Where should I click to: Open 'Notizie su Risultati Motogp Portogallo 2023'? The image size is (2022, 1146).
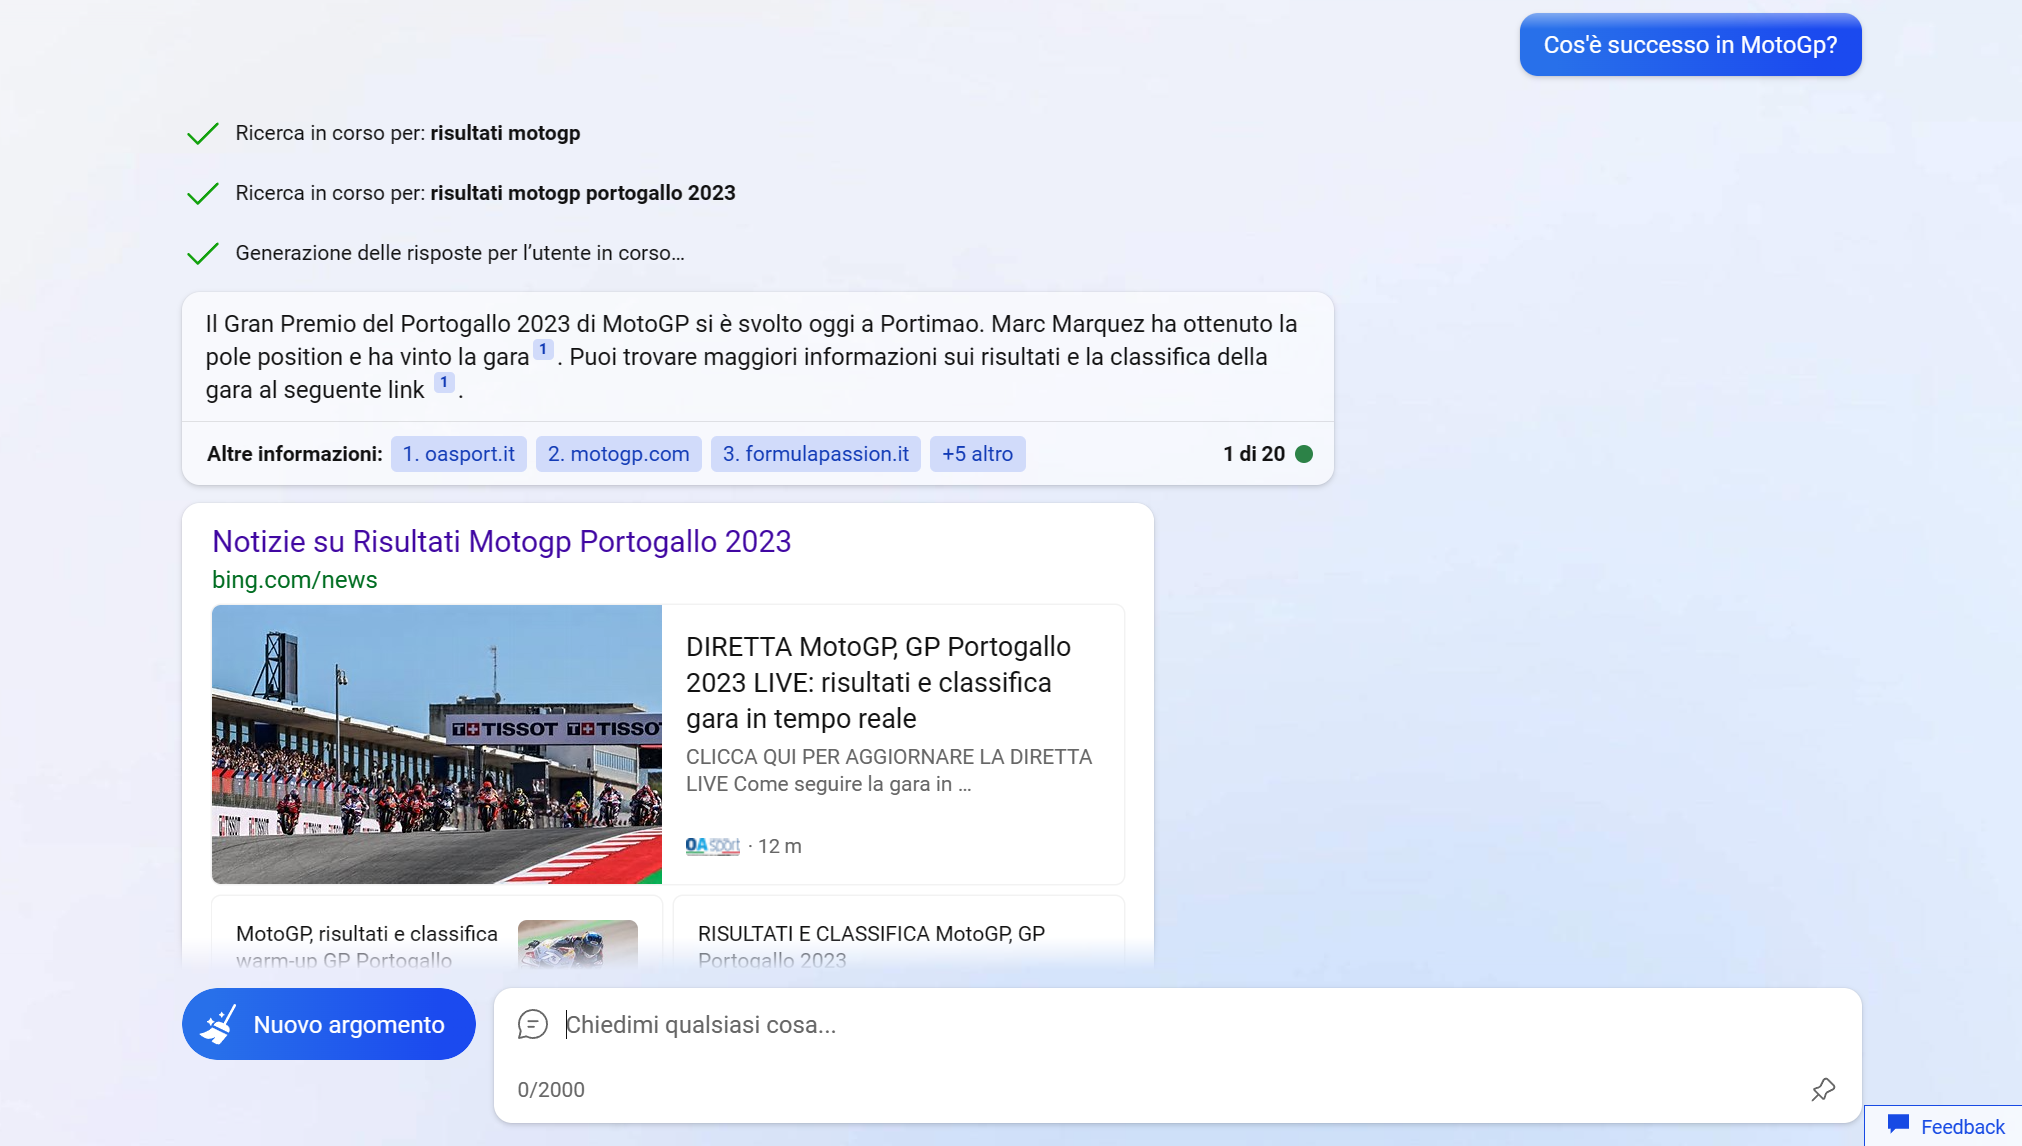point(501,541)
